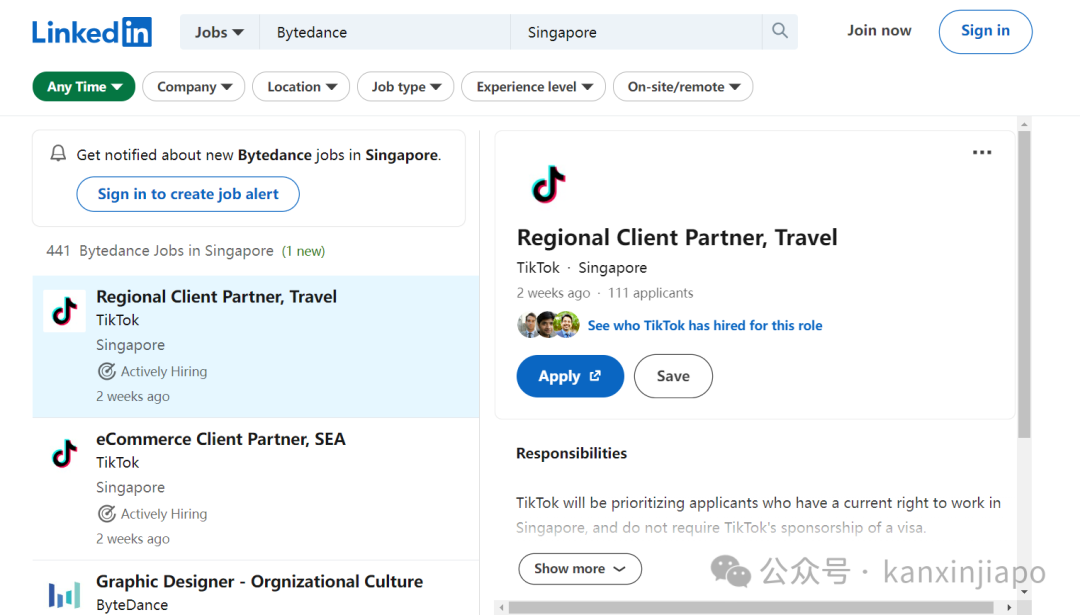The image size is (1080, 615).
Task: Click the LinkedIn logo
Action: pyautogui.click(x=92, y=32)
